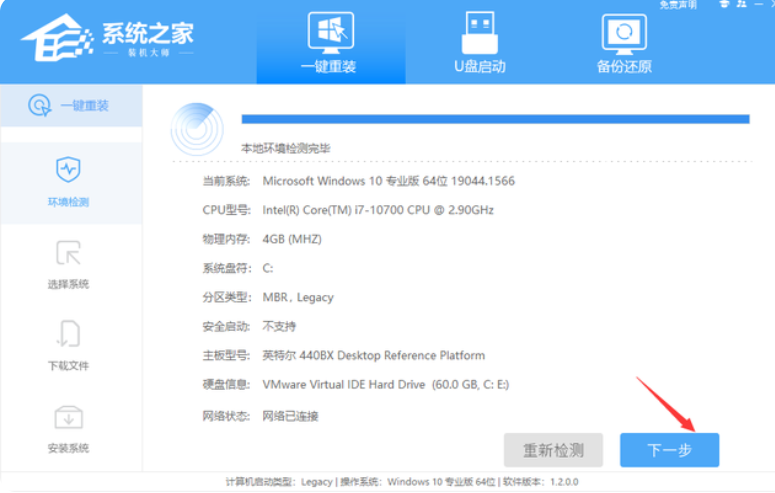Click the 一键重装 sidebar header icon
This screenshot has height=493, width=775.
(40, 105)
